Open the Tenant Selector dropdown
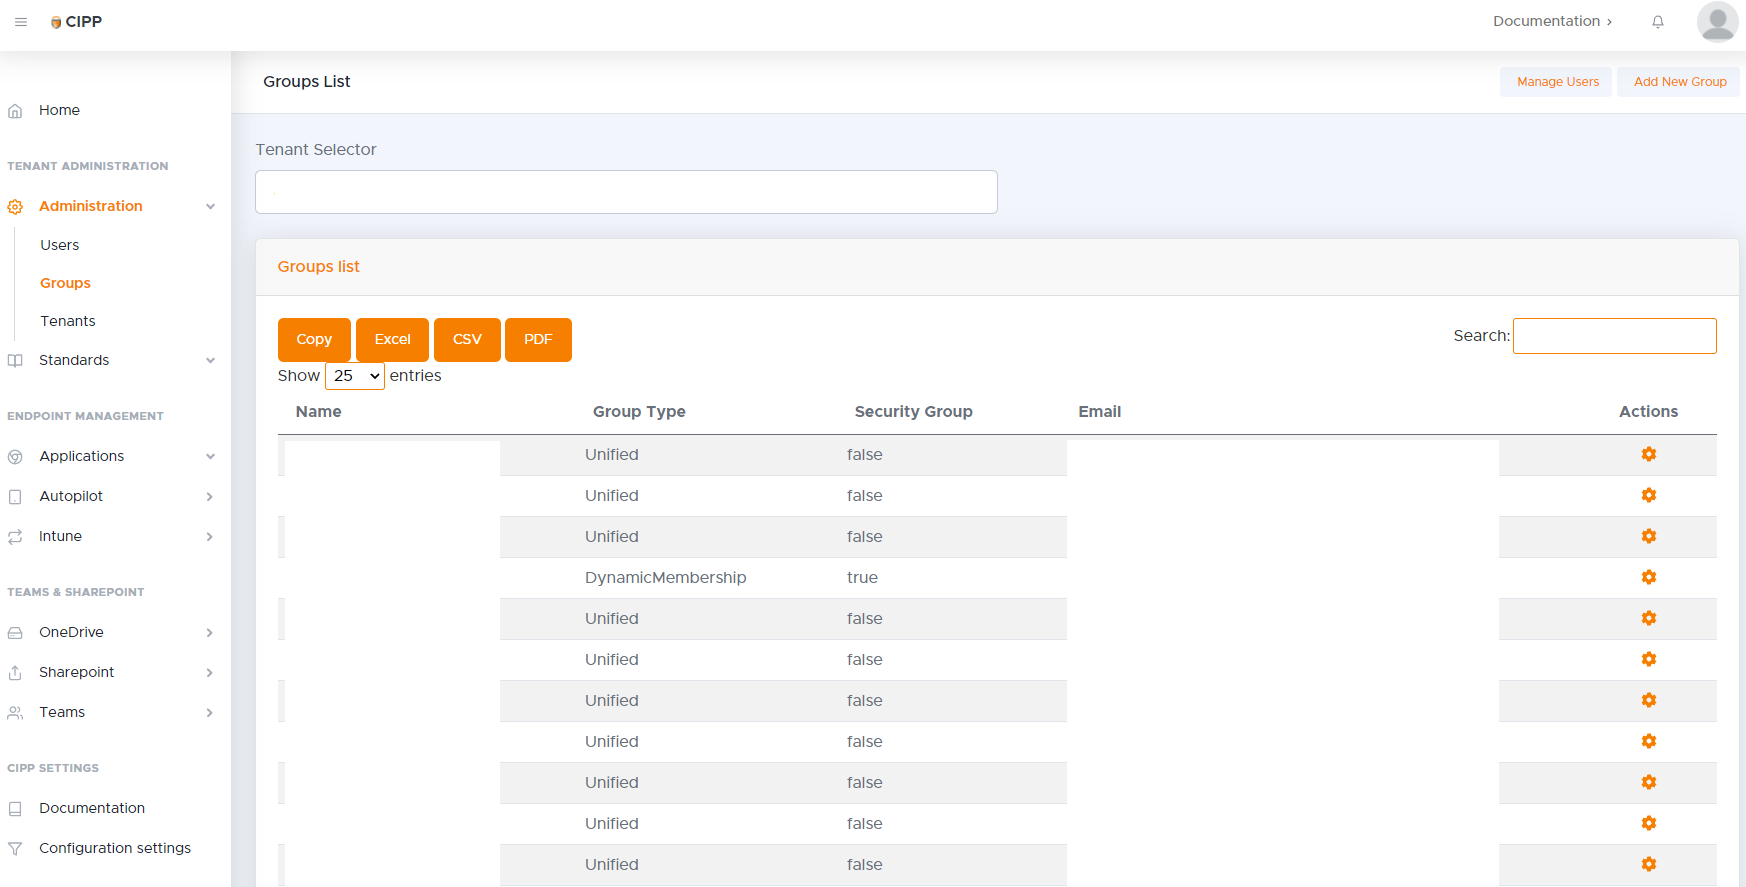The height and width of the screenshot is (887, 1746). (626, 192)
